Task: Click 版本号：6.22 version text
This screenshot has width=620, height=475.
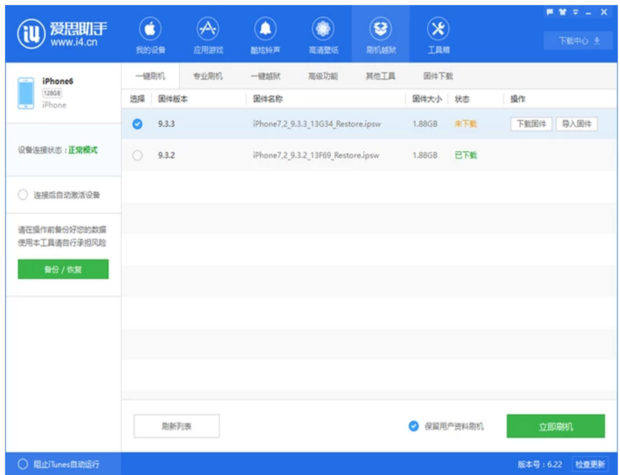Action: [540, 464]
